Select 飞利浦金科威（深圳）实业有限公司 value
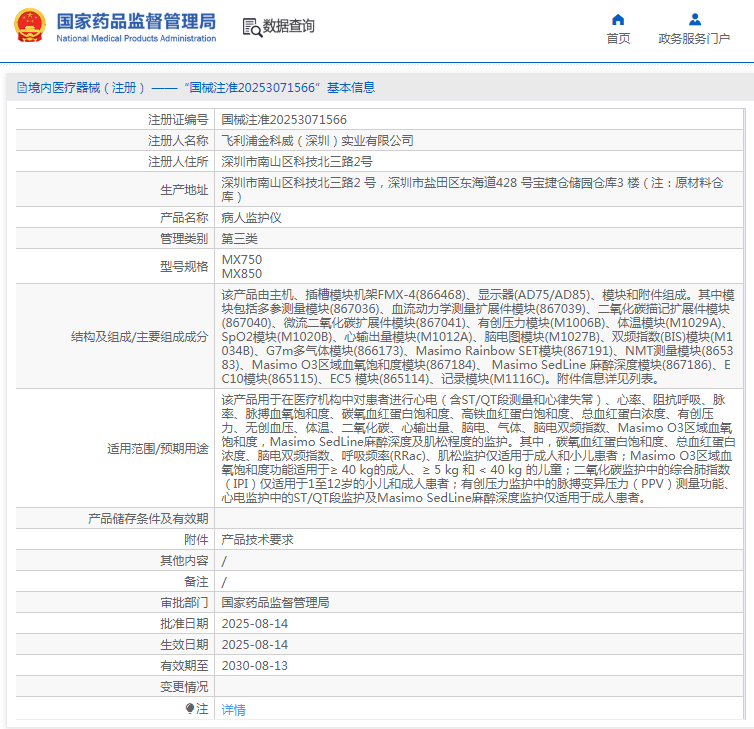 coord(317,141)
